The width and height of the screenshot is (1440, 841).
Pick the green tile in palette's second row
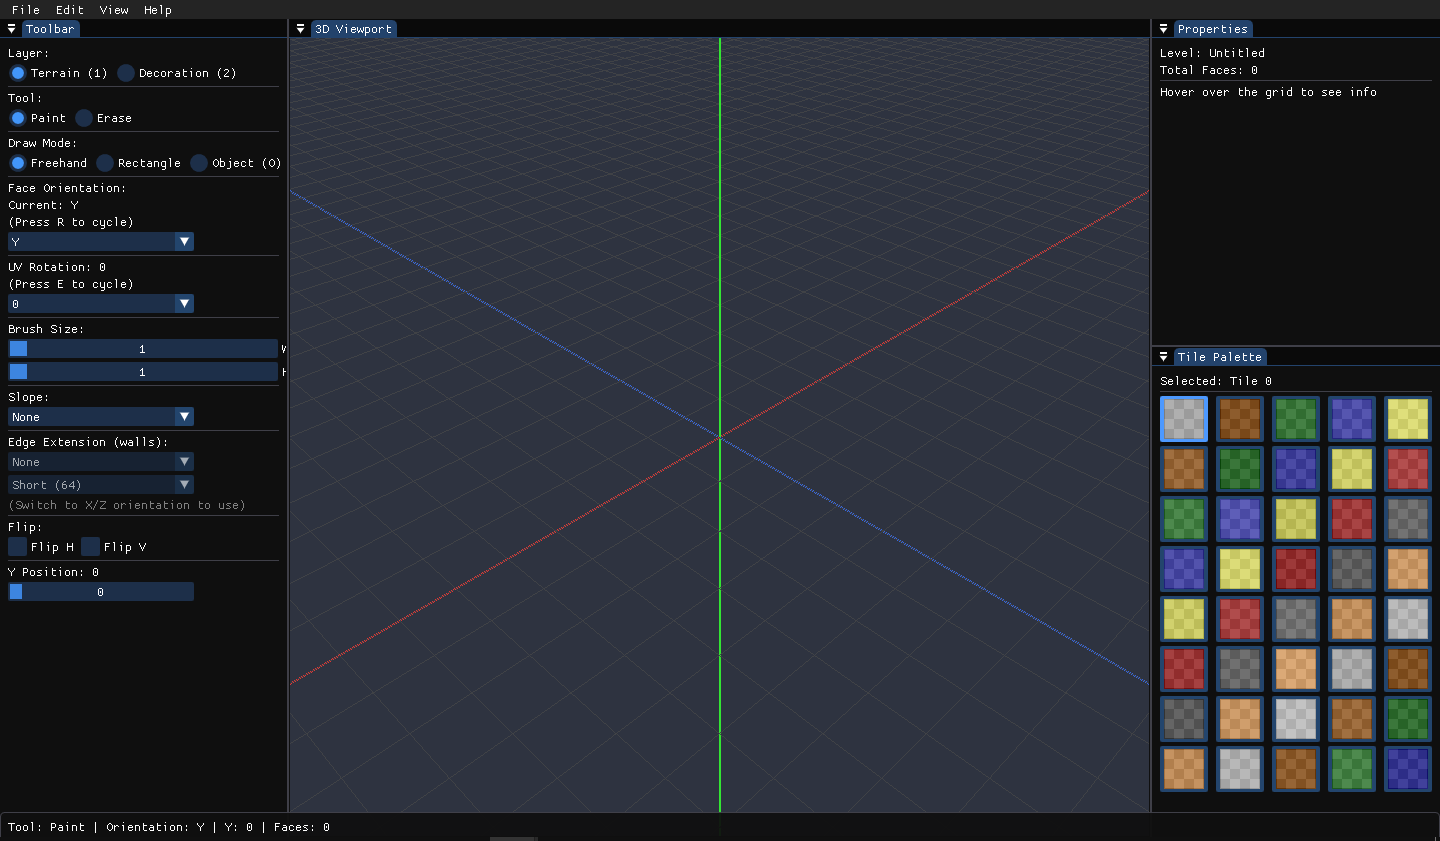[1240, 469]
